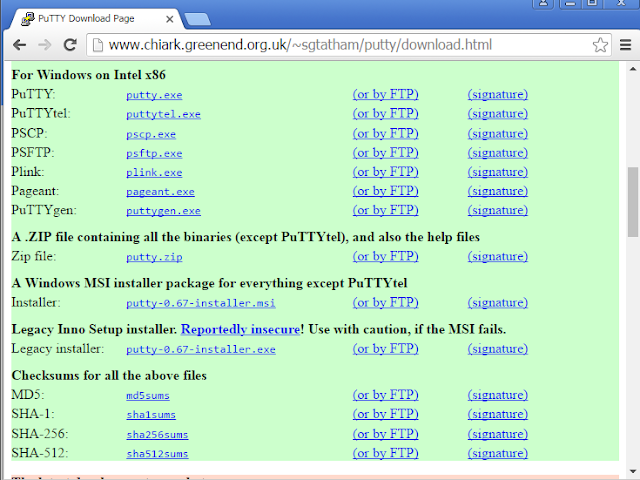The height and width of the screenshot is (480, 640).
Task: Download the putty.zip archive
Action: click(154, 257)
